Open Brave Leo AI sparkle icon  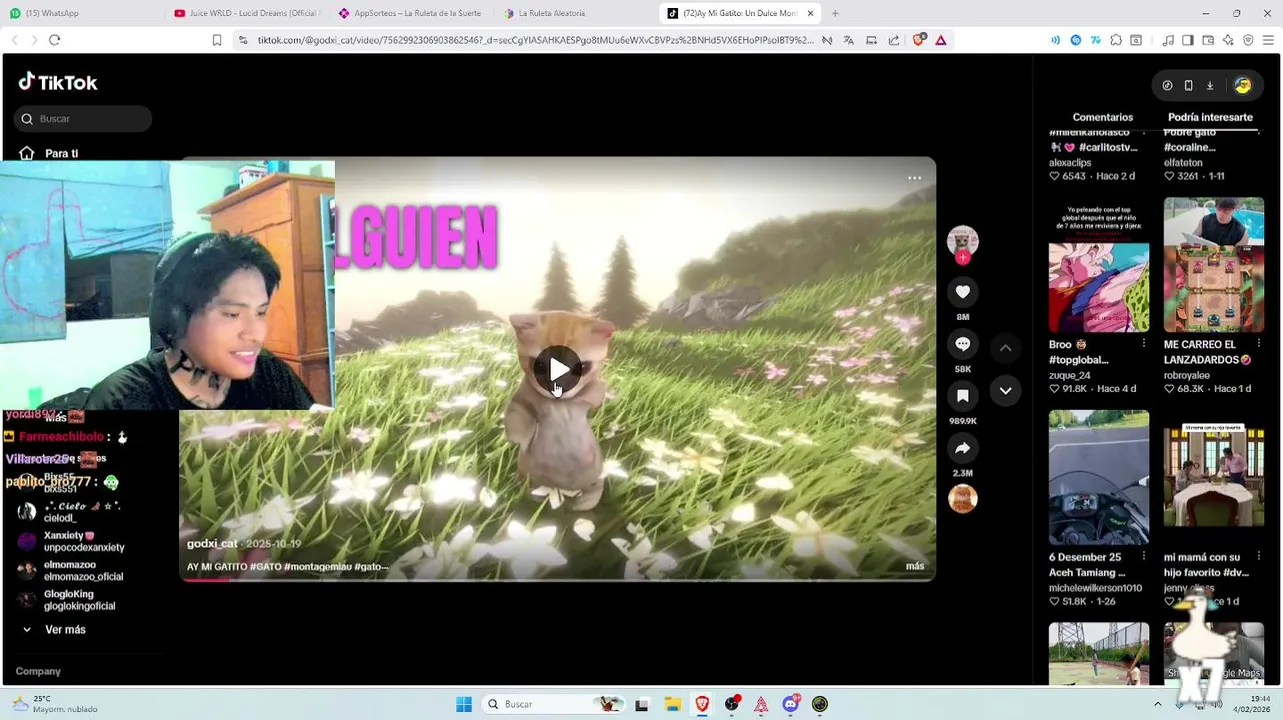pyautogui.click(x=1228, y=40)
